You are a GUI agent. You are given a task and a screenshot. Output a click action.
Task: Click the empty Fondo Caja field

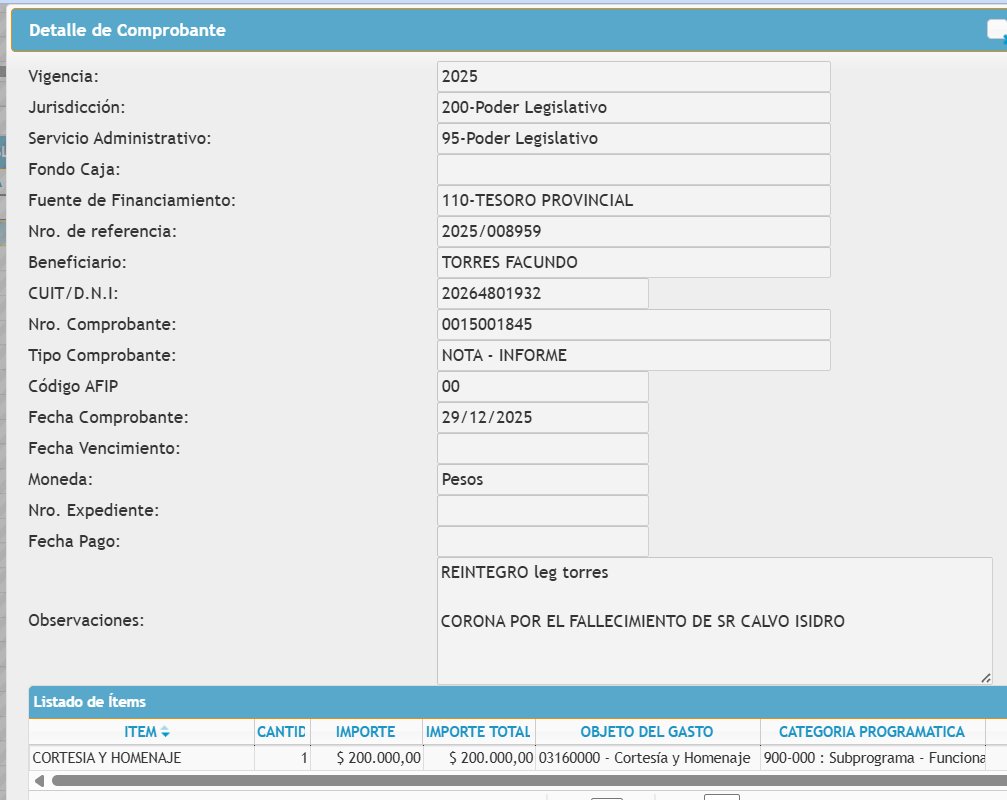click(x=633, y=170)
